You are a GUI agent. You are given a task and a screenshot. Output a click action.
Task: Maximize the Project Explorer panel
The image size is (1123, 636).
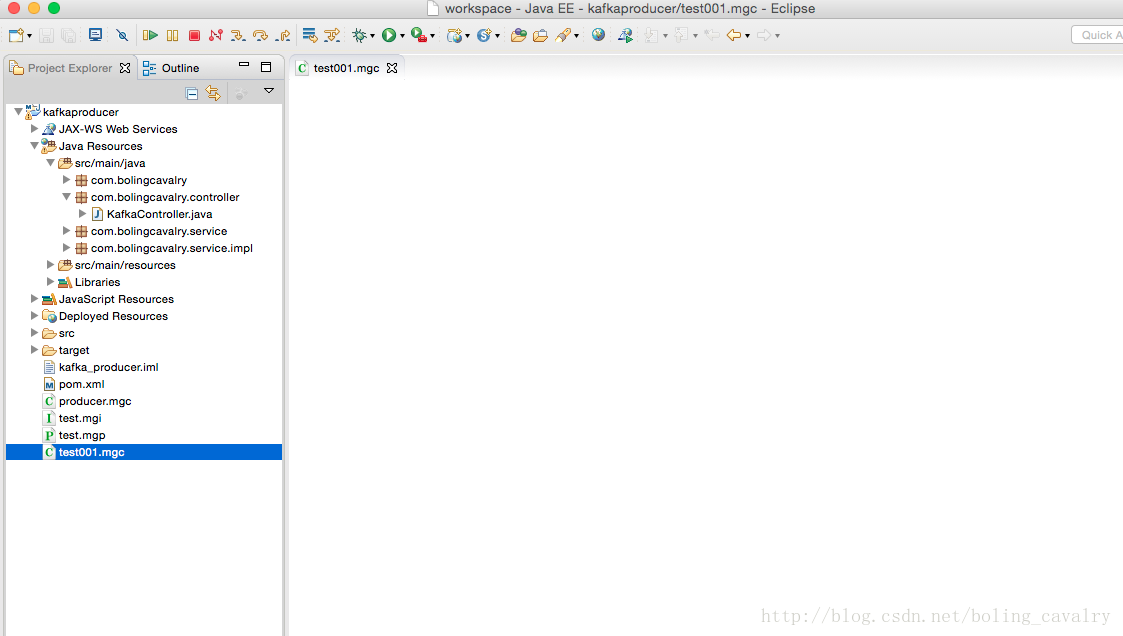point(266,67)
